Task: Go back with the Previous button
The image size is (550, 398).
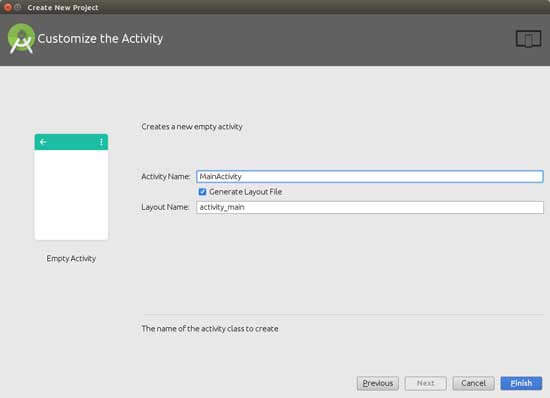Action: click(x=378, y=383)
